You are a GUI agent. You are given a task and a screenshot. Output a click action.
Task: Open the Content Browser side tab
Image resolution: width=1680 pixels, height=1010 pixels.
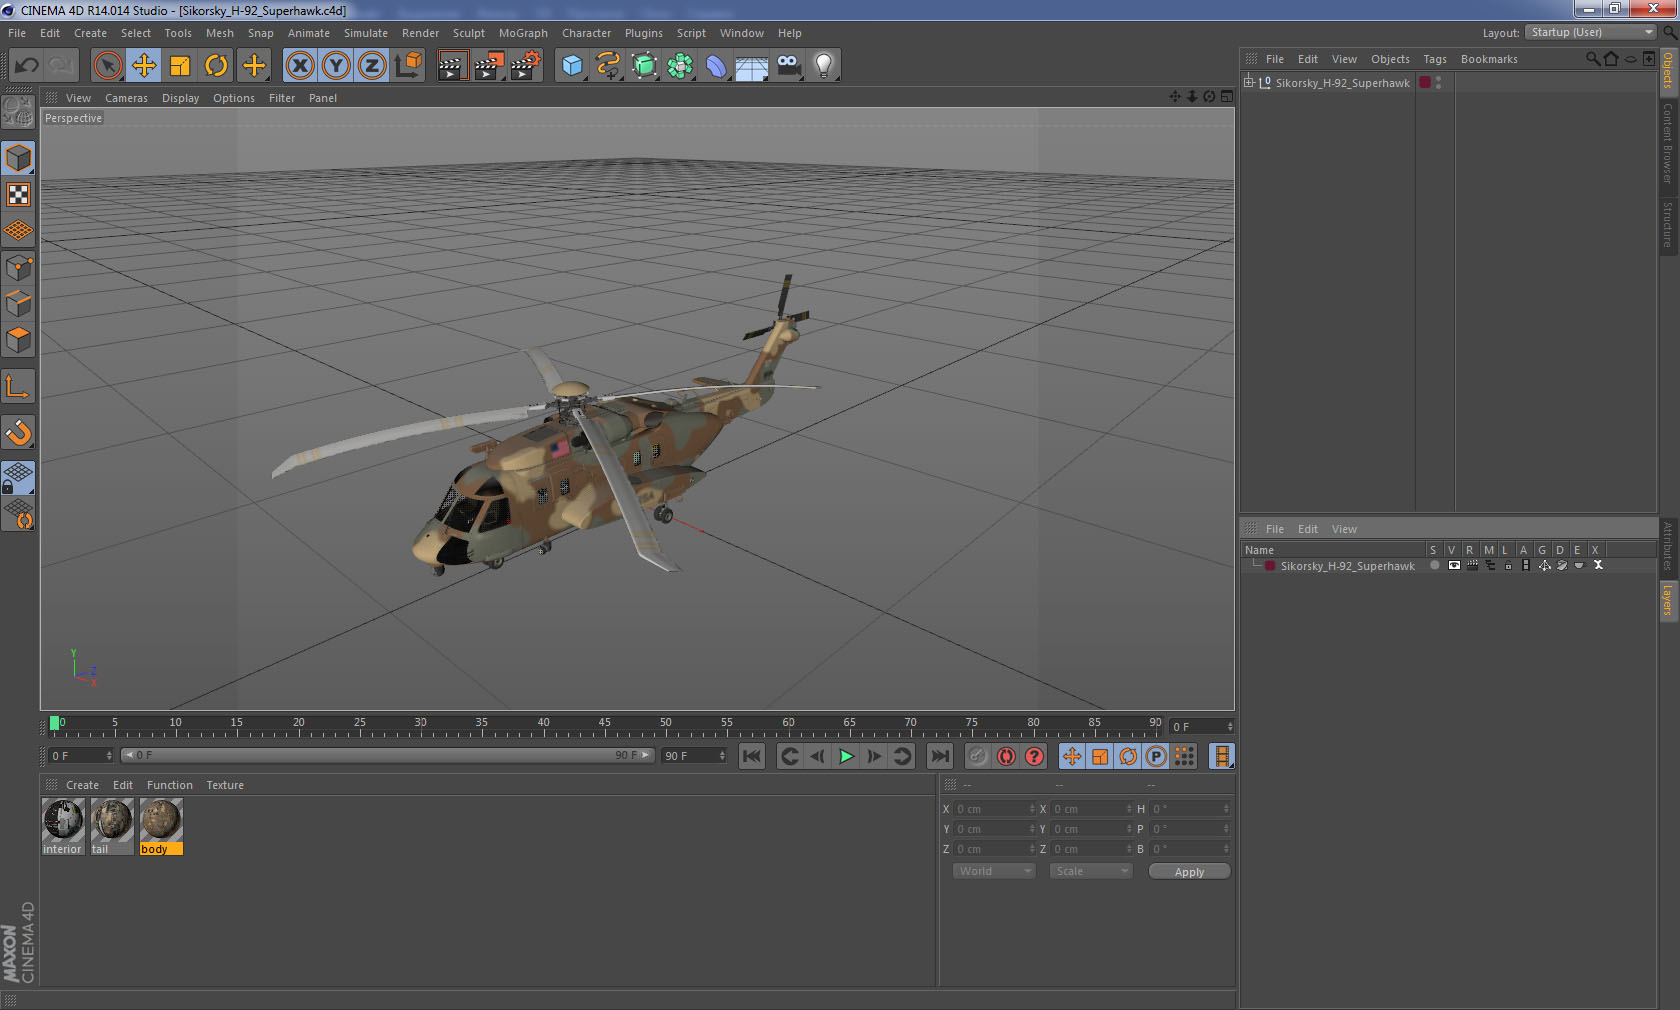coord(1668,144)
